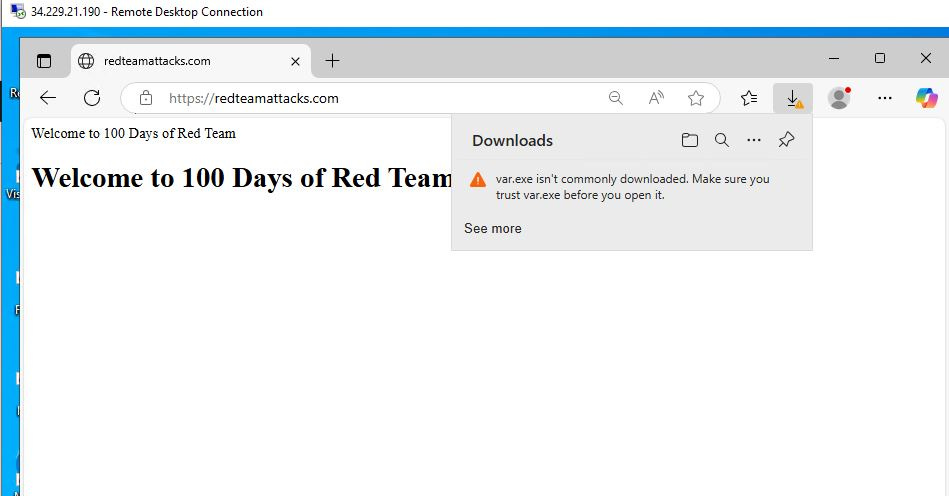Click the Remote Desktop Connection title icon
This screenshot has height=496, width=949.
[18, 11]
